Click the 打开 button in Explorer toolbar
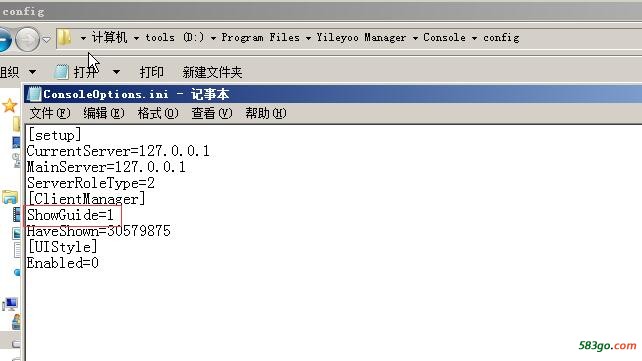642x361 pixels. click(77, 72)
